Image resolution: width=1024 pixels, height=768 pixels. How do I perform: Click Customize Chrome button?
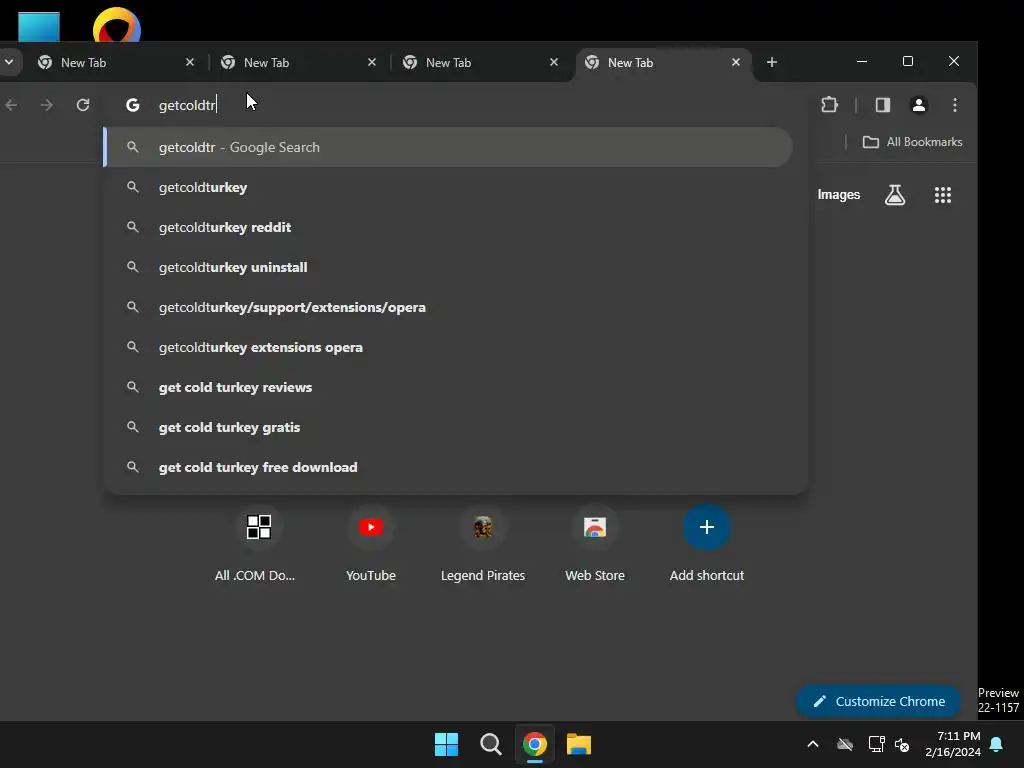click(878, 701)
